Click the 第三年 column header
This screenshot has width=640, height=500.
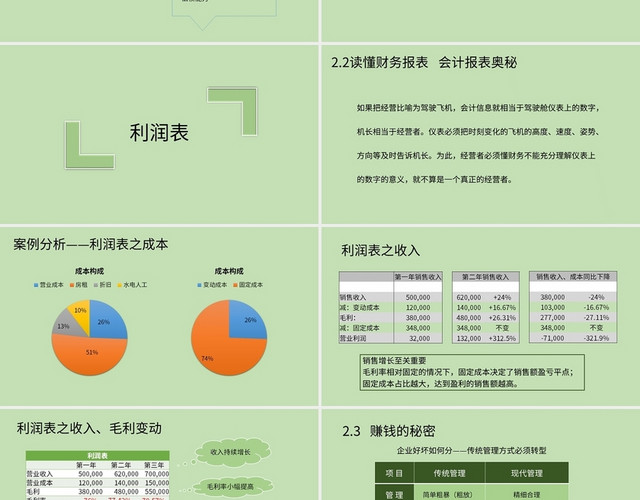[x=154, y=465]
